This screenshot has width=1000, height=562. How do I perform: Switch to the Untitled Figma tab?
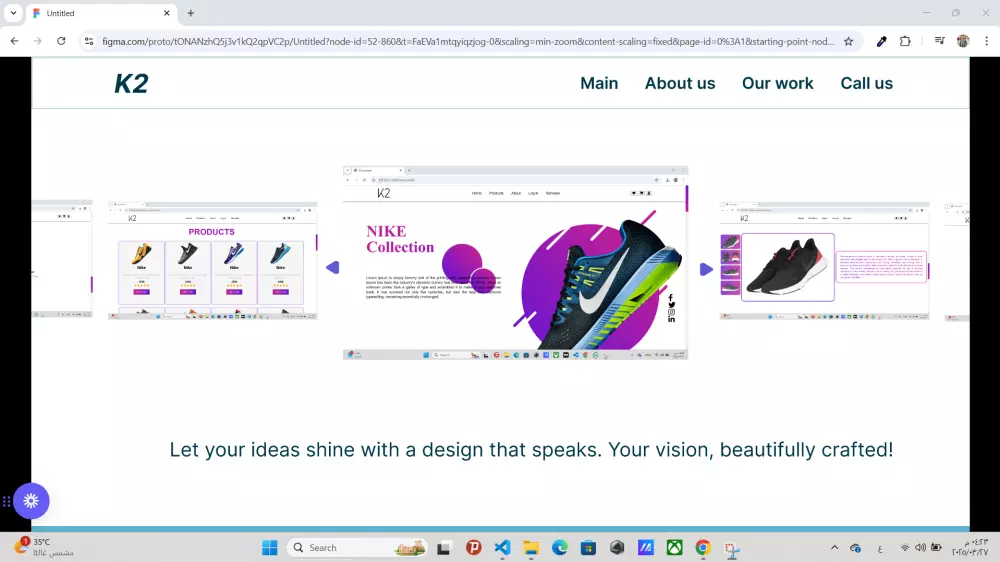tap(101, 13)
